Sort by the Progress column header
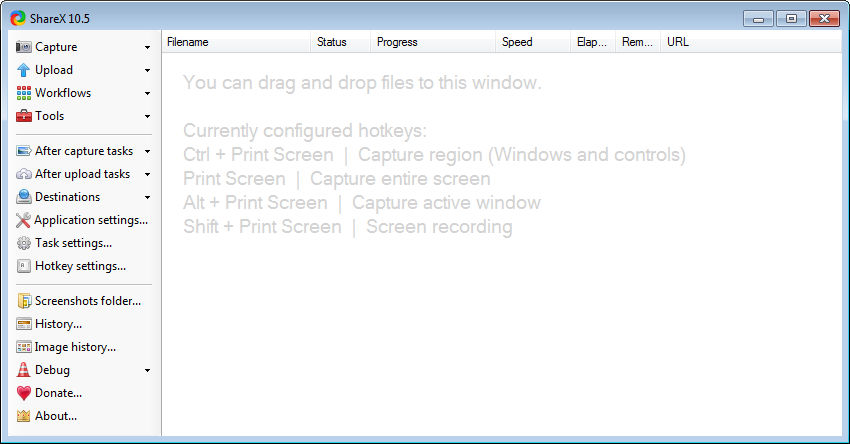The image size is (850, 444). click(433, 42)
